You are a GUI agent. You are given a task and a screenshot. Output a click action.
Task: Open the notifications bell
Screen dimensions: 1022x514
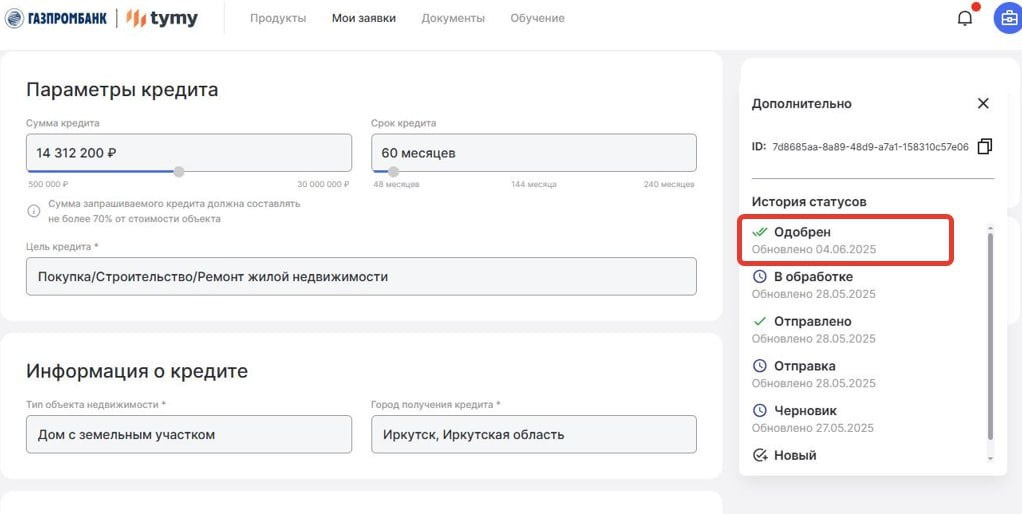[x=964, y=18]
